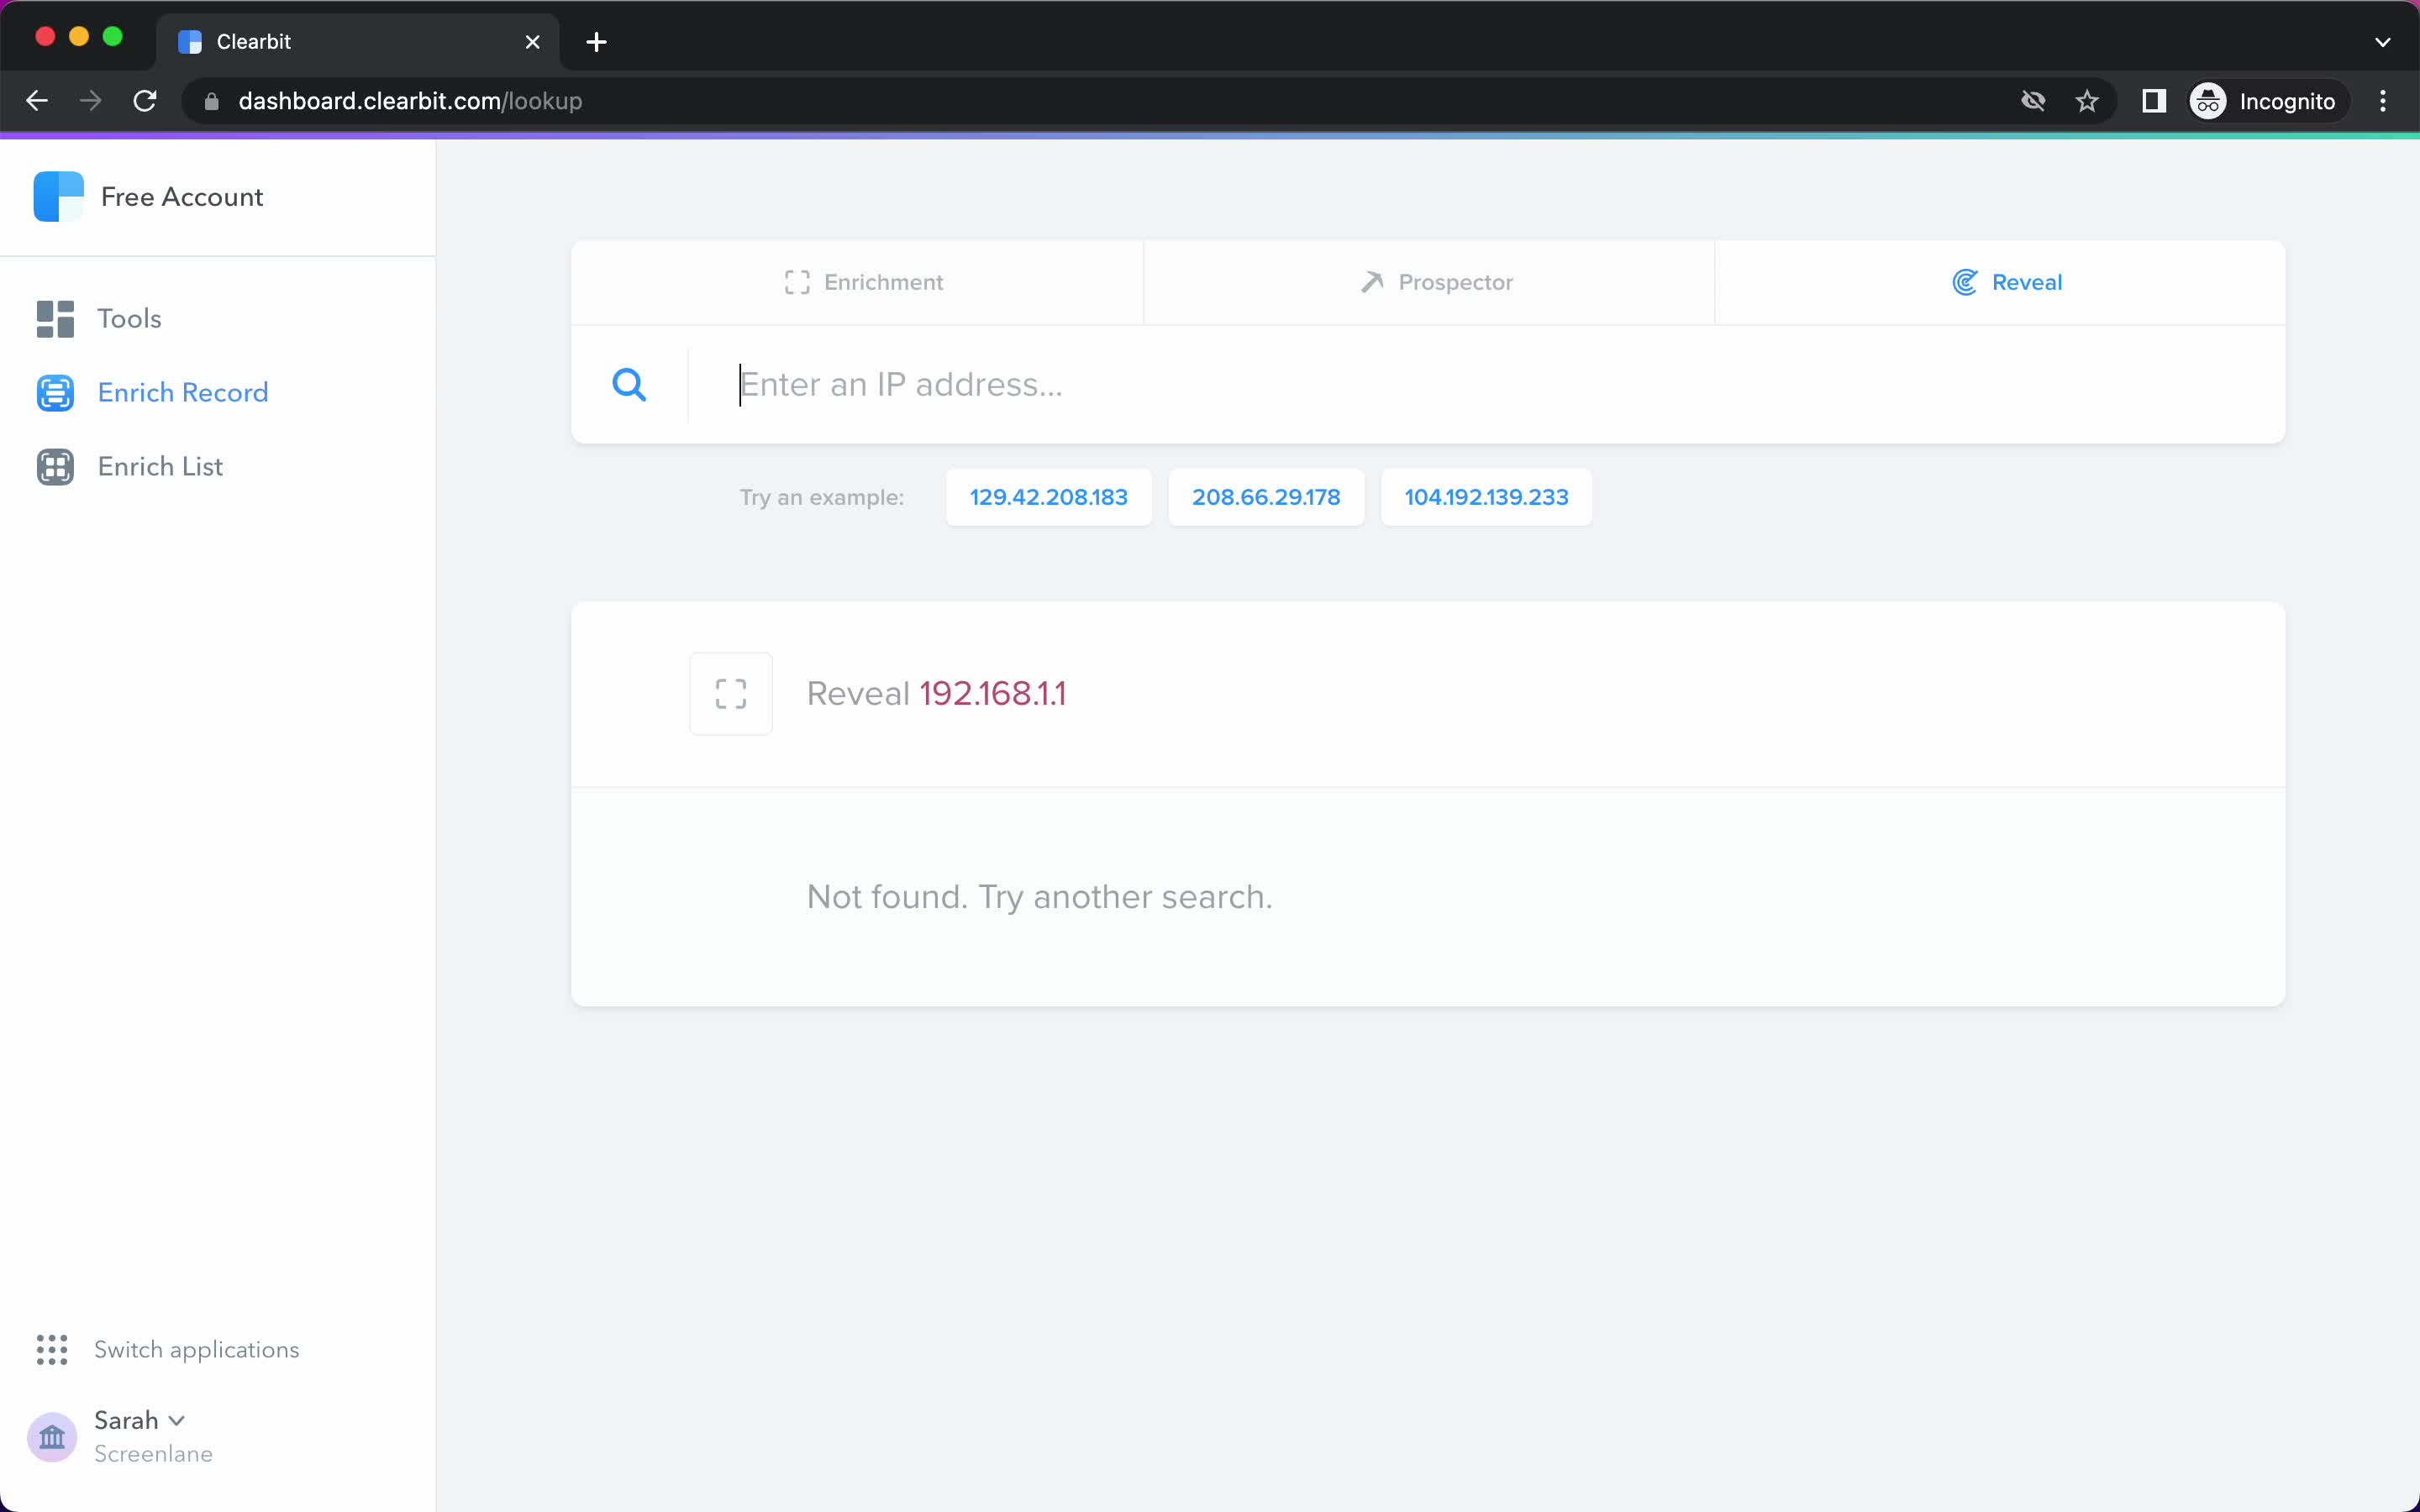The width and height of the screenshot is (2420, 1512).
Task: Go forward in browser history
Action: pyautogui.click(x=91, y=101)
